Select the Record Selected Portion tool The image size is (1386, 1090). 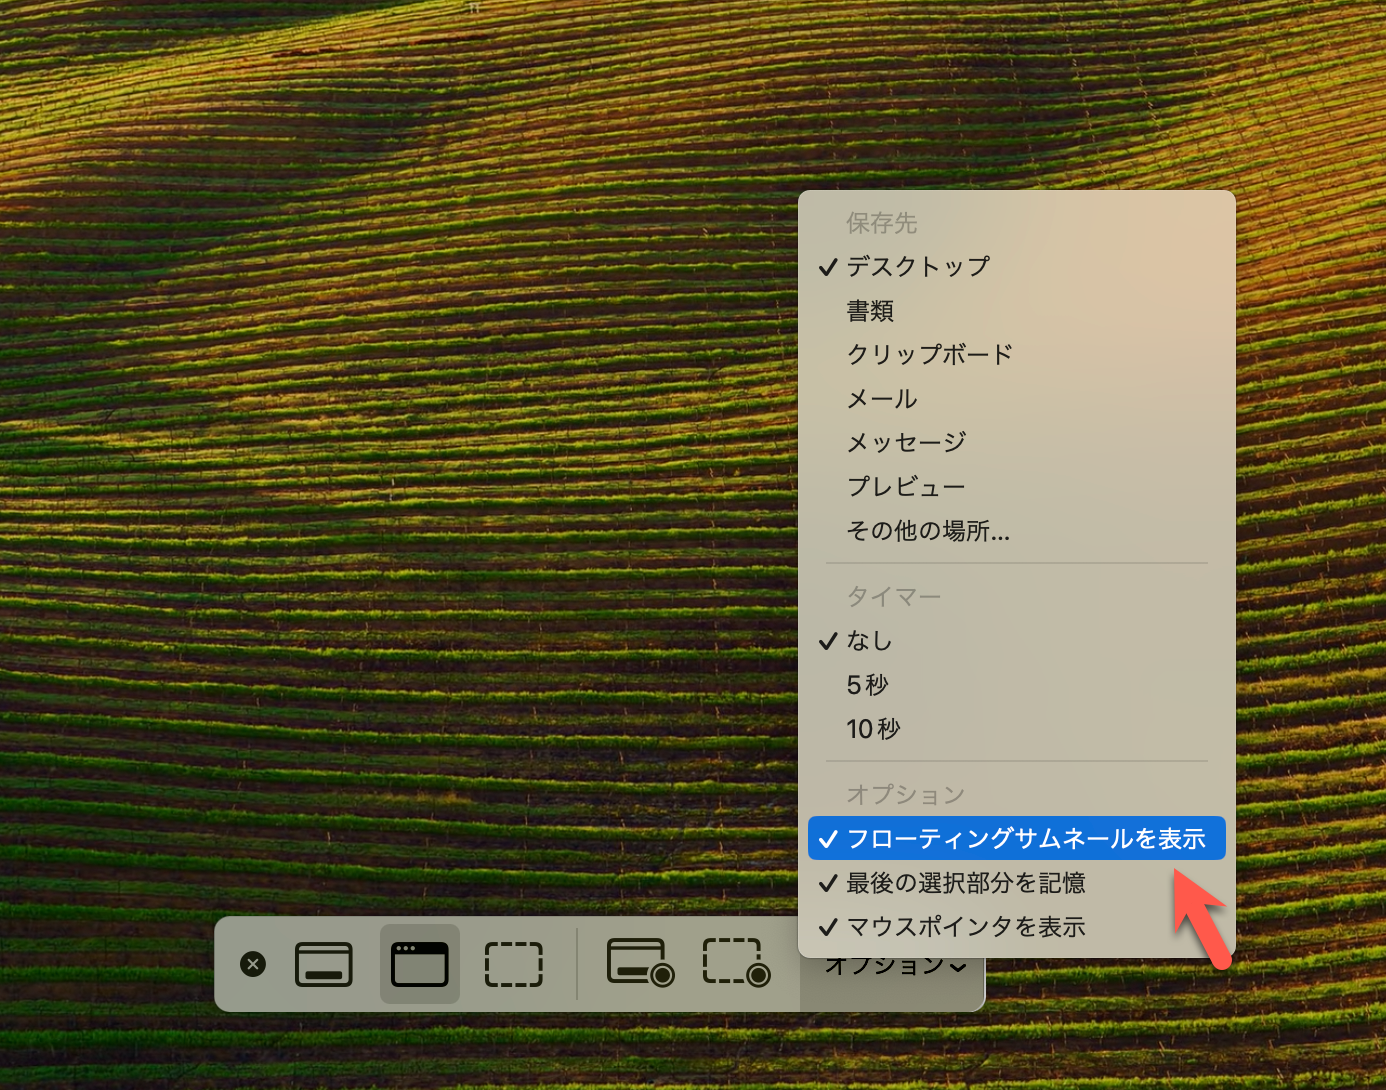[x=735, y=964]
